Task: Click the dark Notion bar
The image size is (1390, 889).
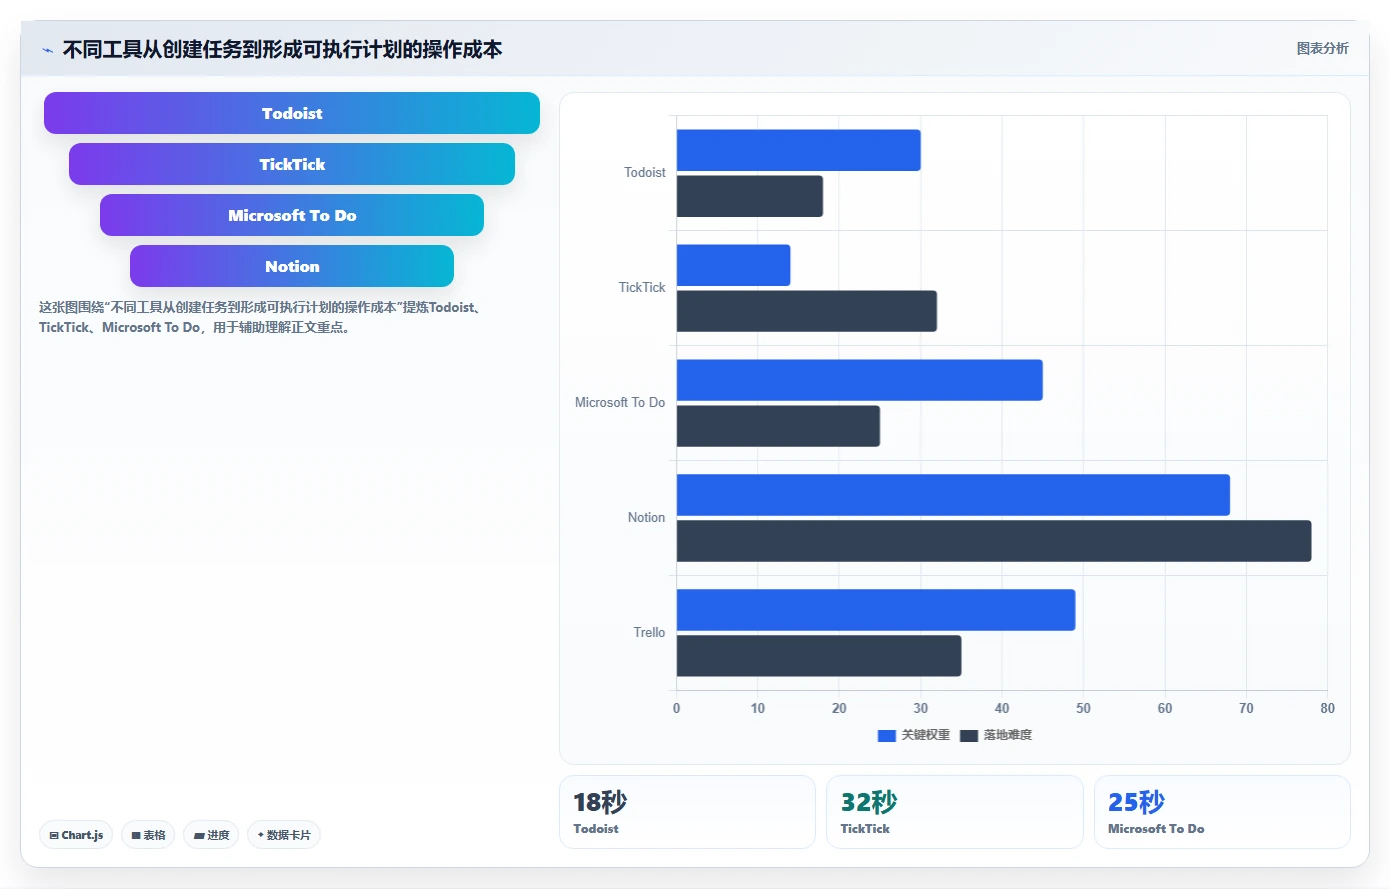Action: tap(994, 541)
